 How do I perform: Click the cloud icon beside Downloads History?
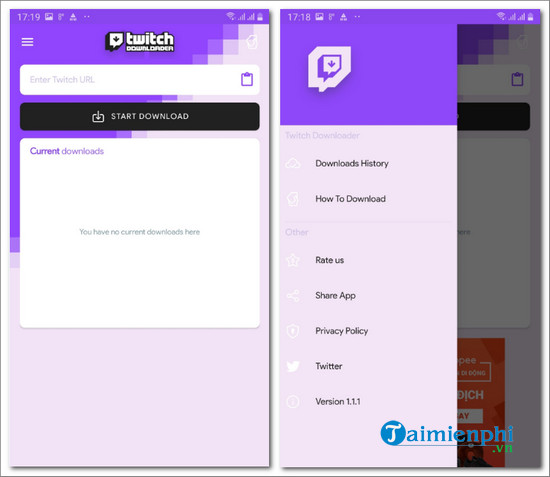293,163
